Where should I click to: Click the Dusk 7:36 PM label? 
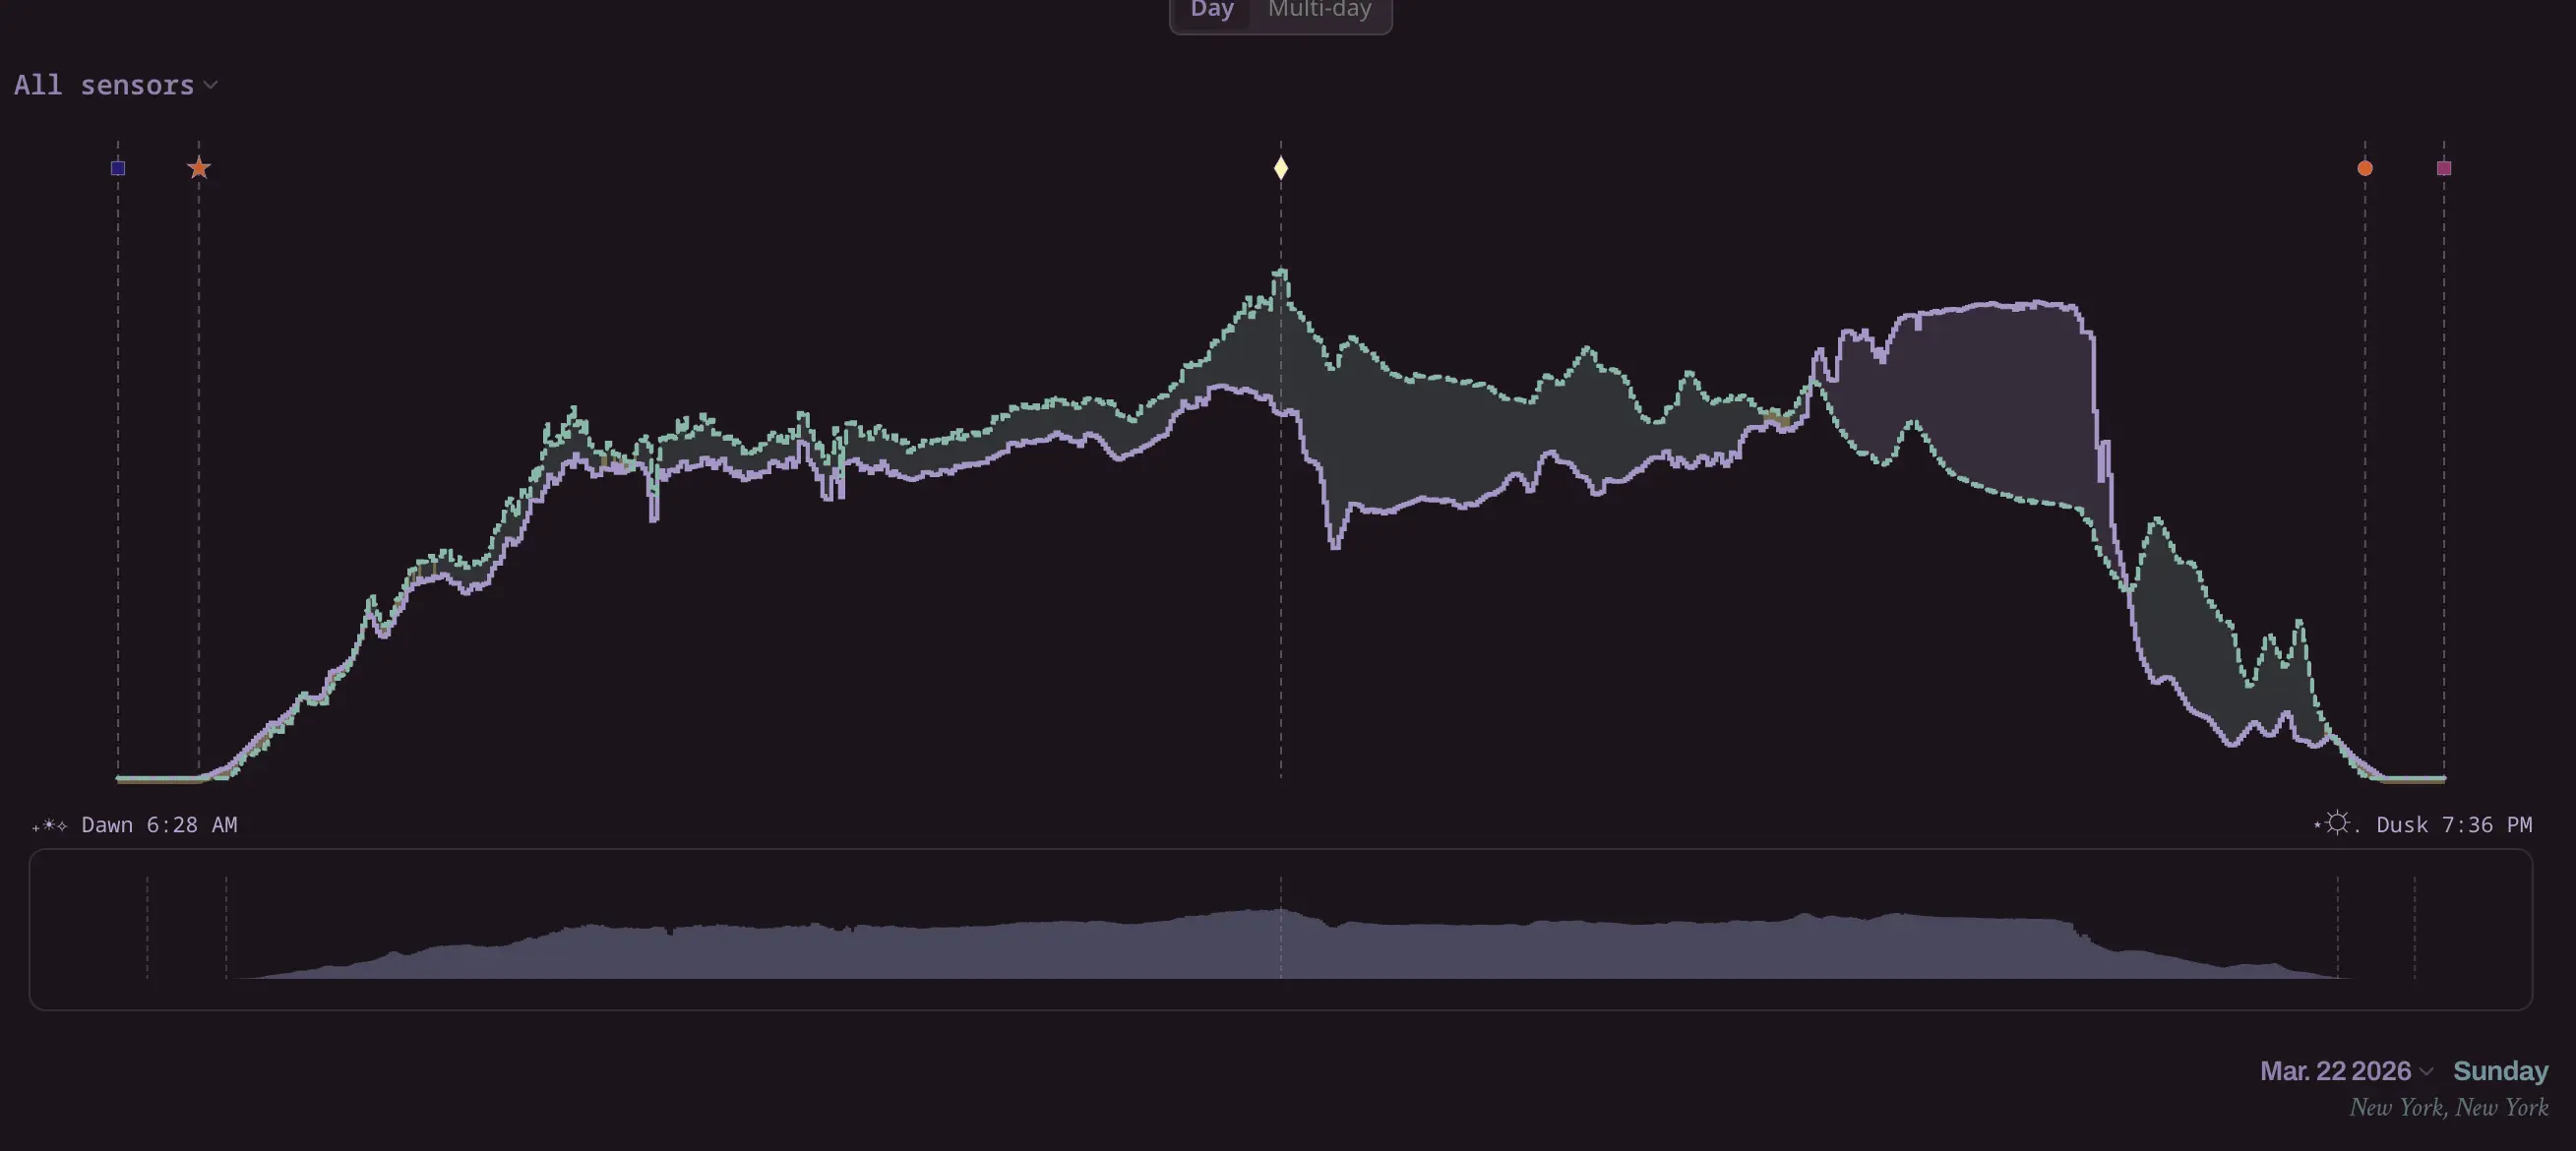[x=2454, y=825]
